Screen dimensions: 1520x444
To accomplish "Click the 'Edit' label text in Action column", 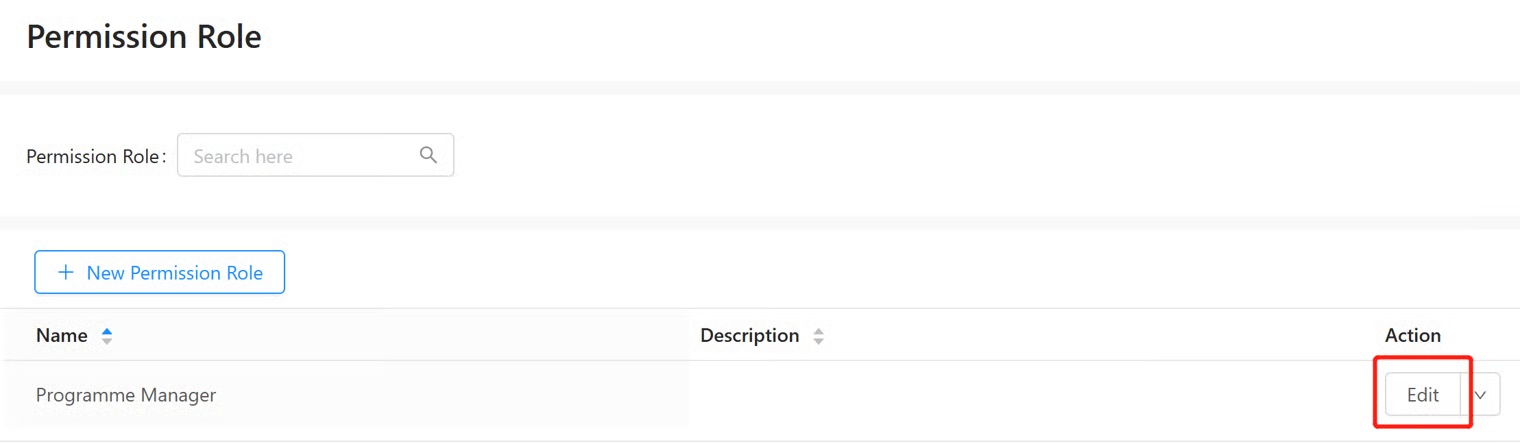I will tap(1422, 395).
